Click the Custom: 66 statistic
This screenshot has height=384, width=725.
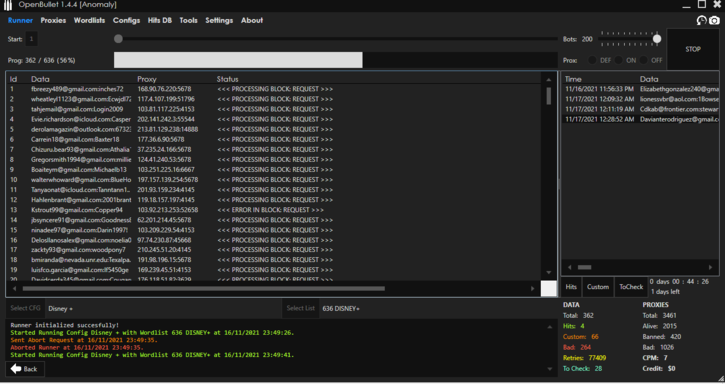tap(581, 337)
